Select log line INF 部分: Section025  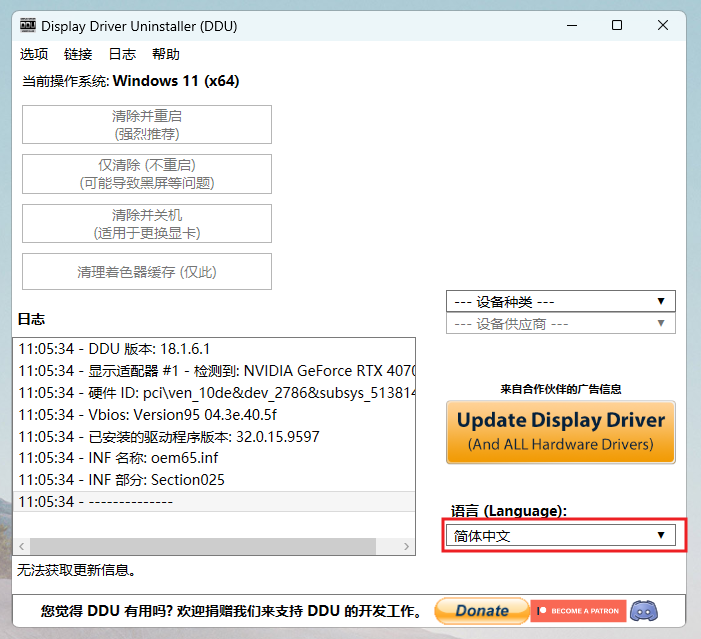click(x=214, y=480)
